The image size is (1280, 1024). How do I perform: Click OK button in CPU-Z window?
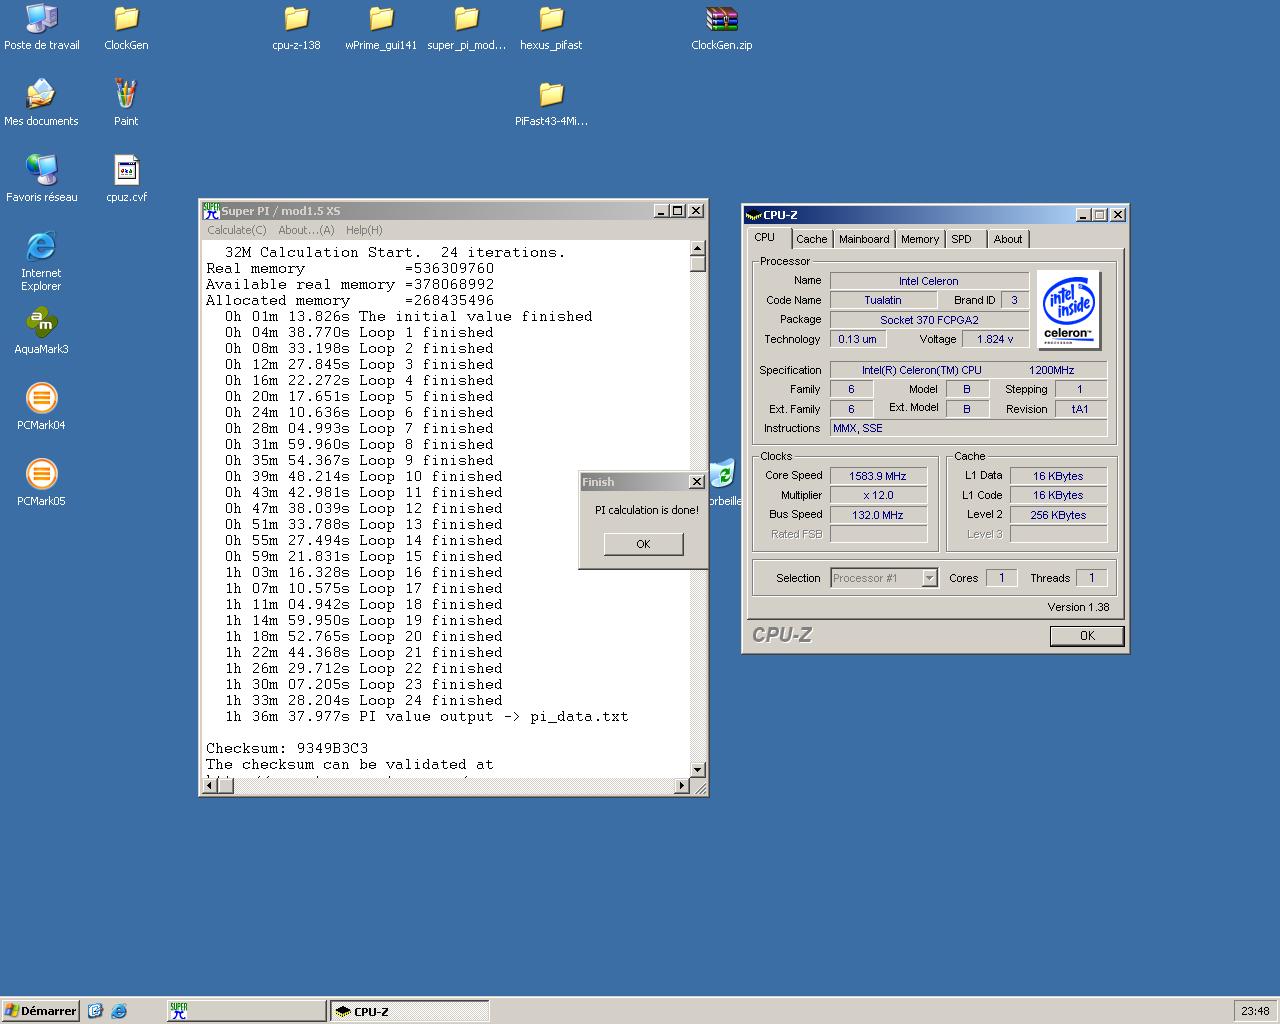(x=1087, y=636)
